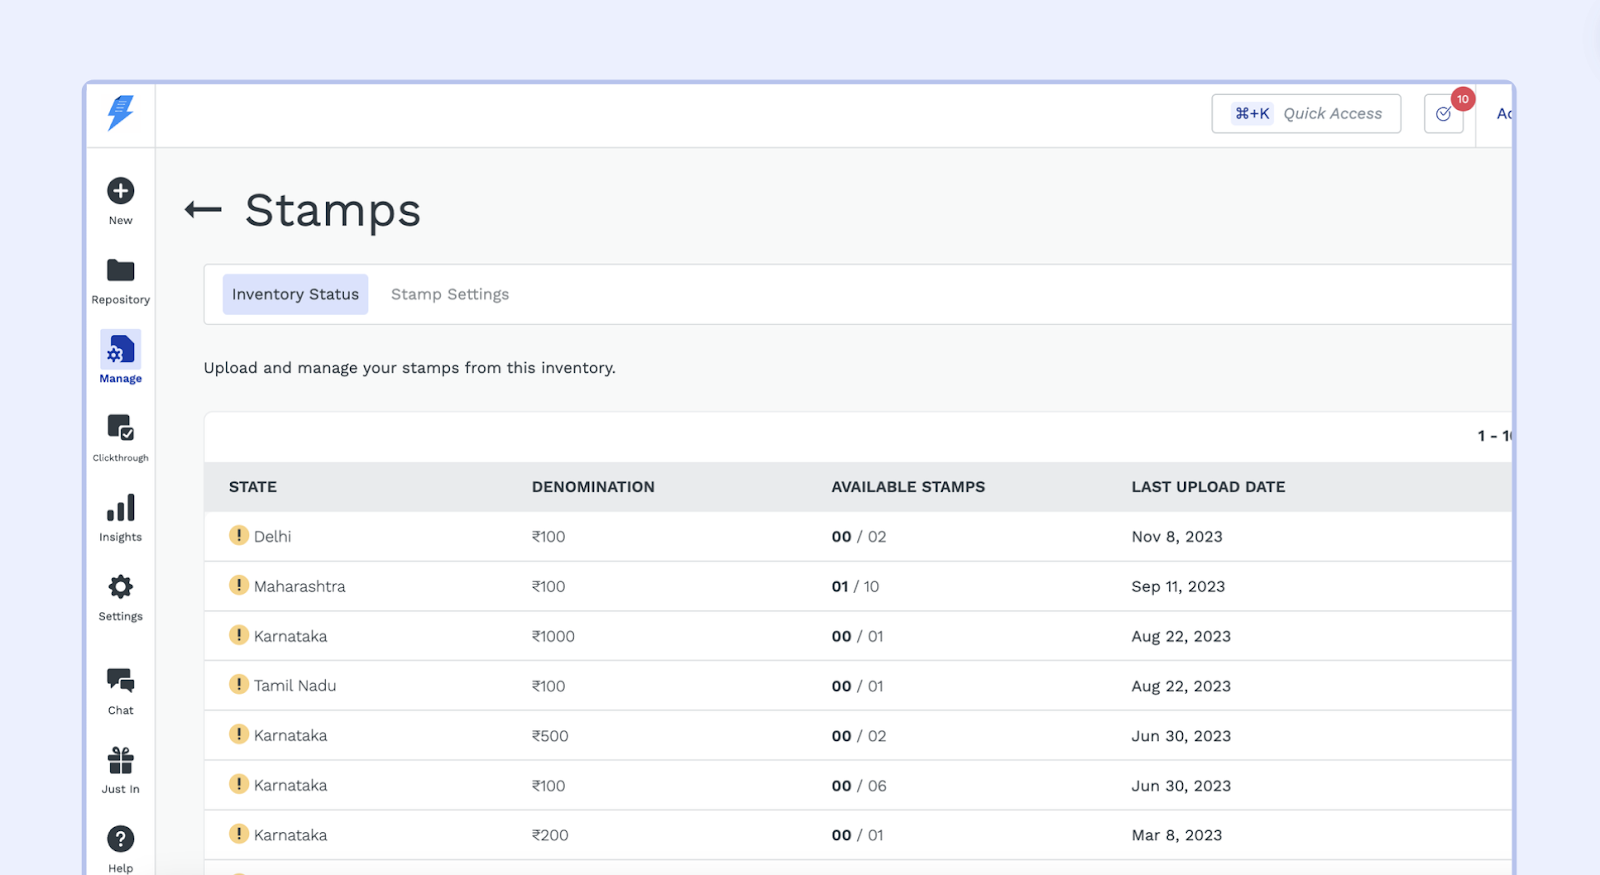Switch to the Stamp Settings tab
1600x875 pixels.
coord(450,294)
